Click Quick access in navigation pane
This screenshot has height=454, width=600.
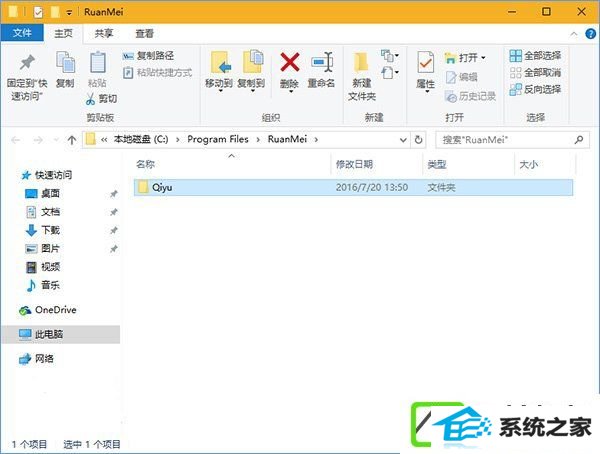[x=47, y=175]
